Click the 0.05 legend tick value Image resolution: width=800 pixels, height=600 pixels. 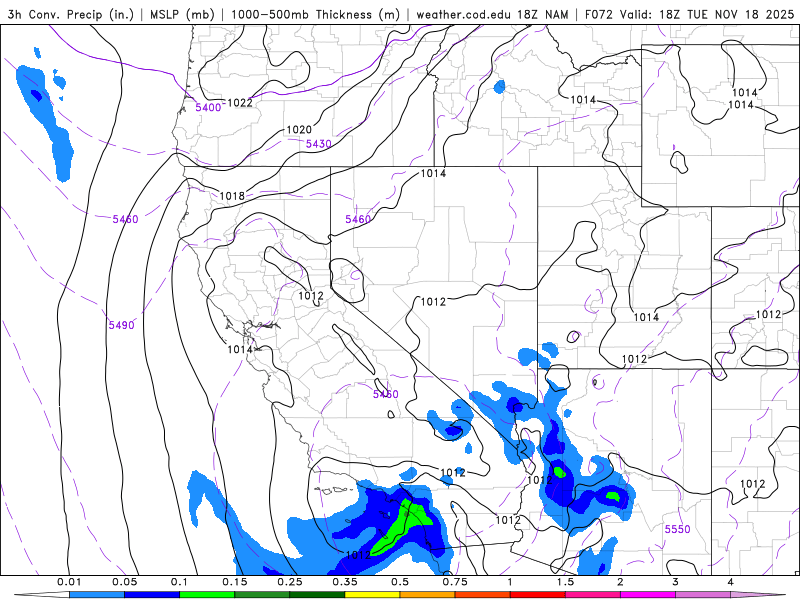click(124, 582)
